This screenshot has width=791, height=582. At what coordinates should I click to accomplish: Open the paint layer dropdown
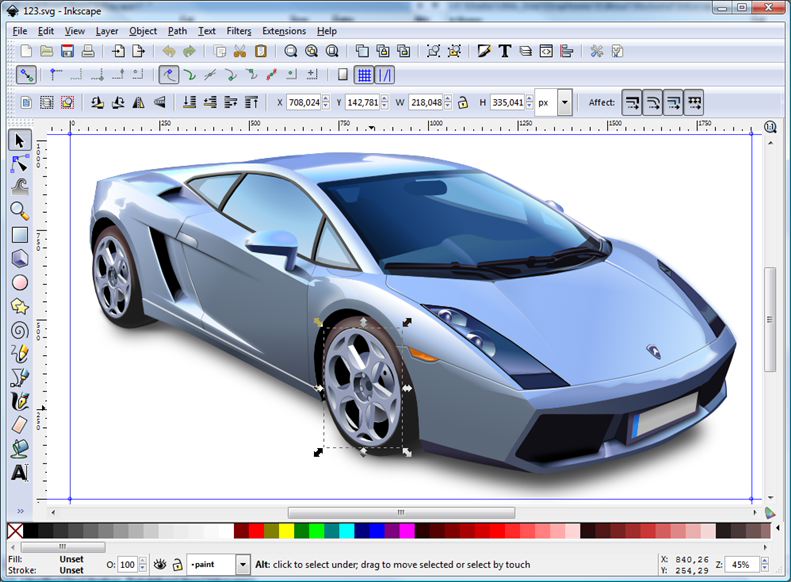243,564
